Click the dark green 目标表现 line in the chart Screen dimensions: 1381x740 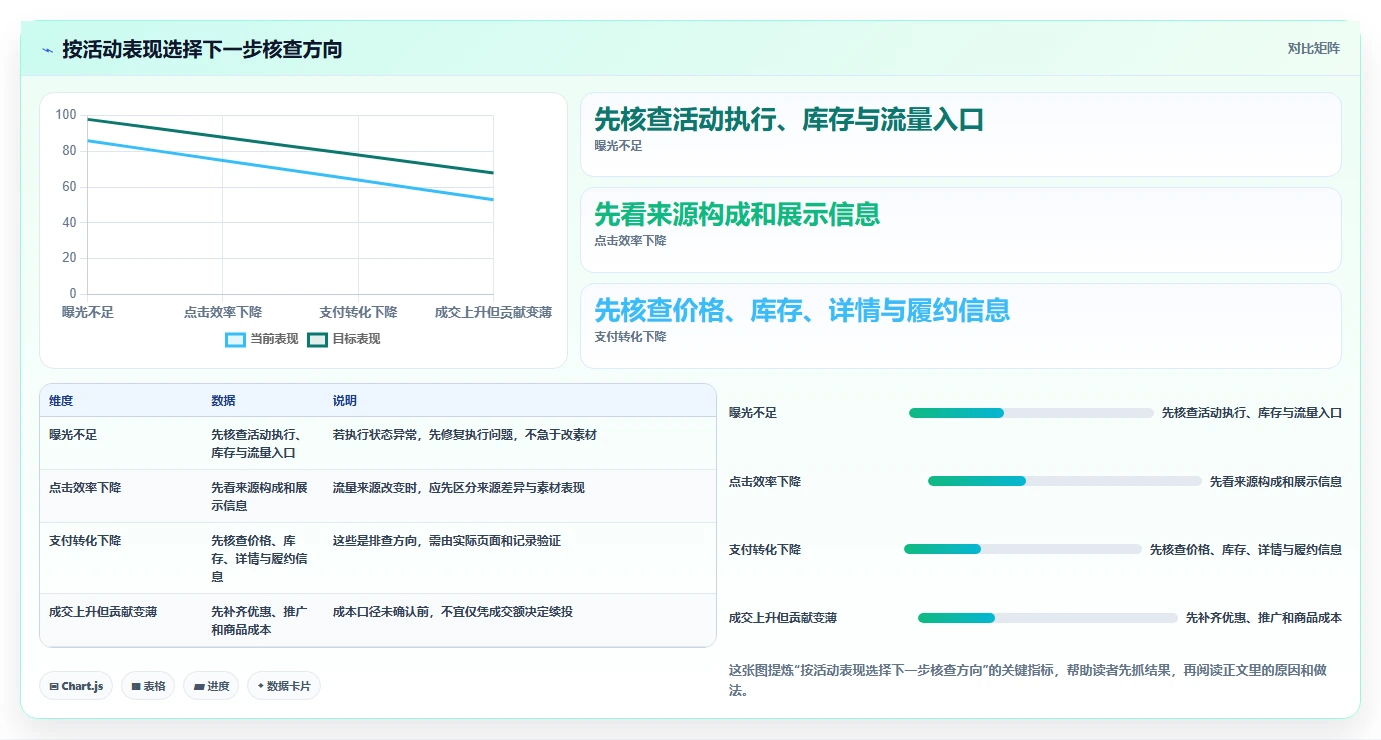click(290, 146)
